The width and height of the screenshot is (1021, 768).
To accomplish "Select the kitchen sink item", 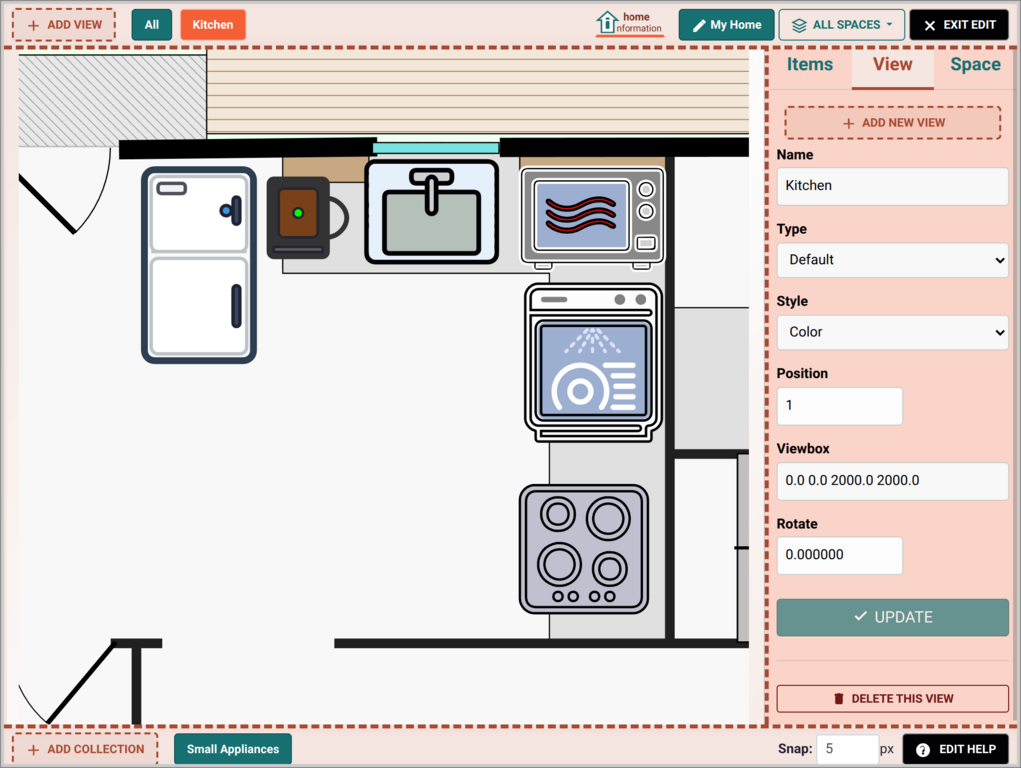I will tap(432, 212).
